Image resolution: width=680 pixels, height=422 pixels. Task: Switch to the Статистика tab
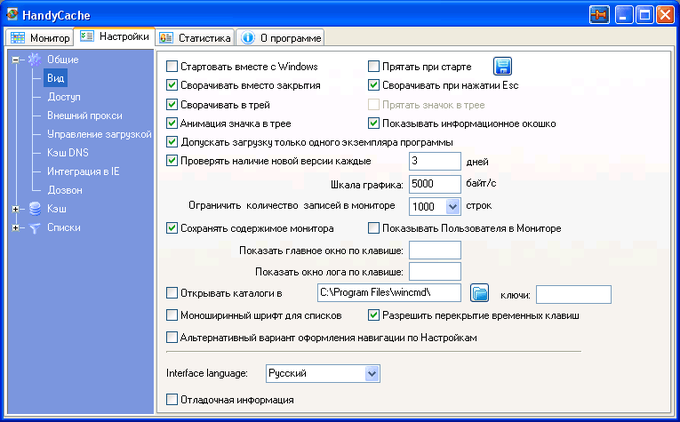tap(195, 38)
